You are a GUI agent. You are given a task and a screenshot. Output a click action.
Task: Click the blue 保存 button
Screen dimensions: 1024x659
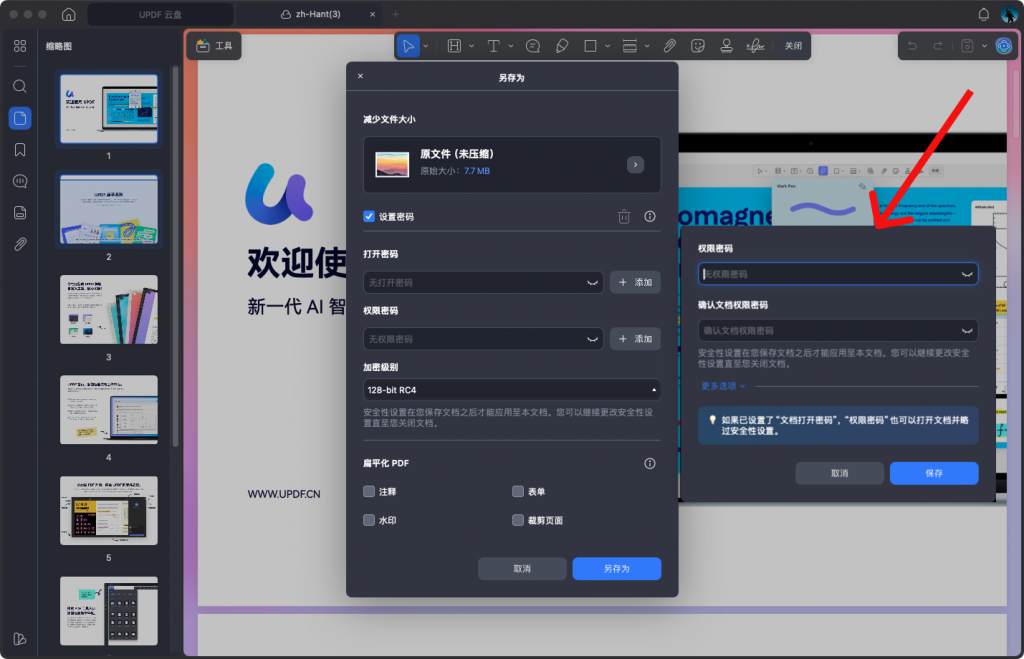(x=934, y=473)
